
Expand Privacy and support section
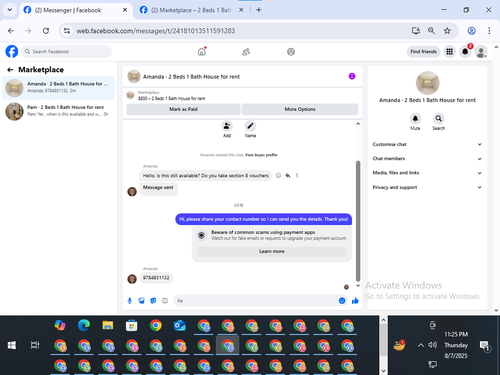pos(427,187)
